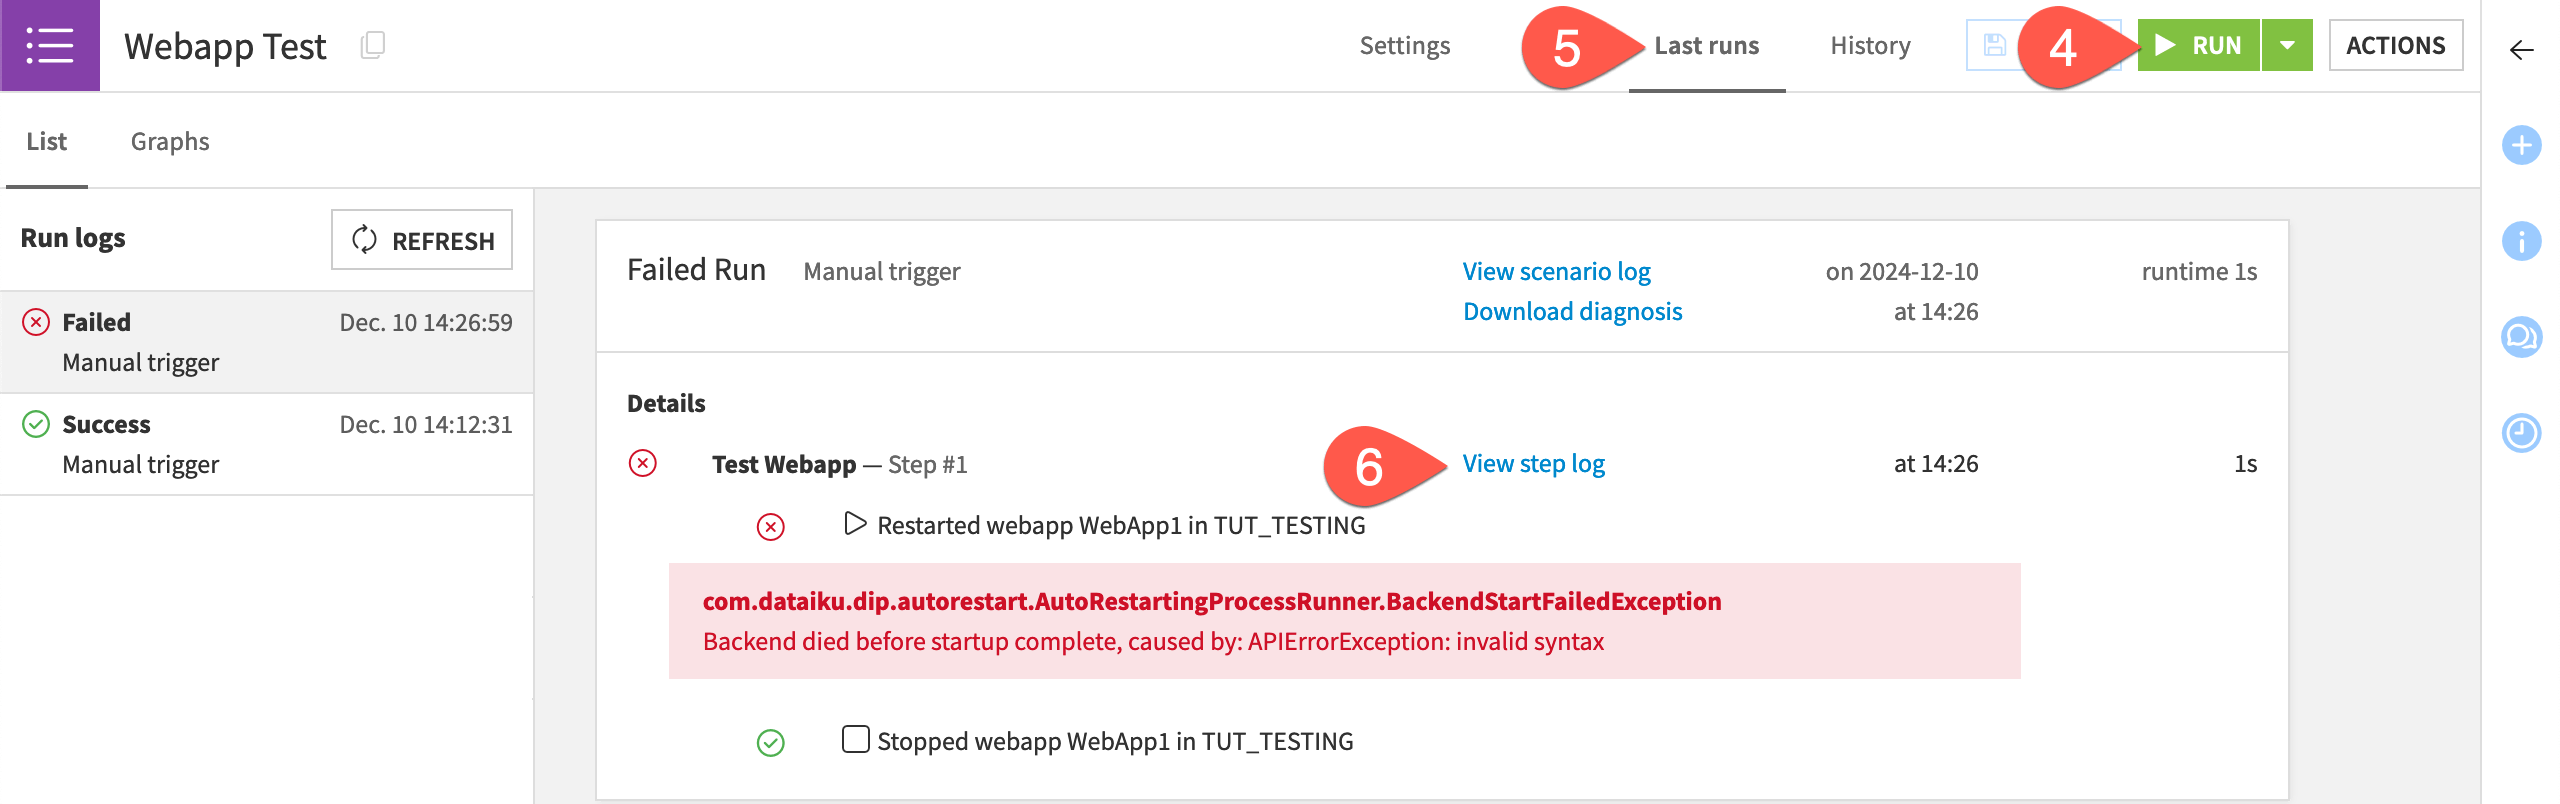Open the View scenario log link
The height and width of the screenshot is (804, 2560).
(x=1556, y=271)
